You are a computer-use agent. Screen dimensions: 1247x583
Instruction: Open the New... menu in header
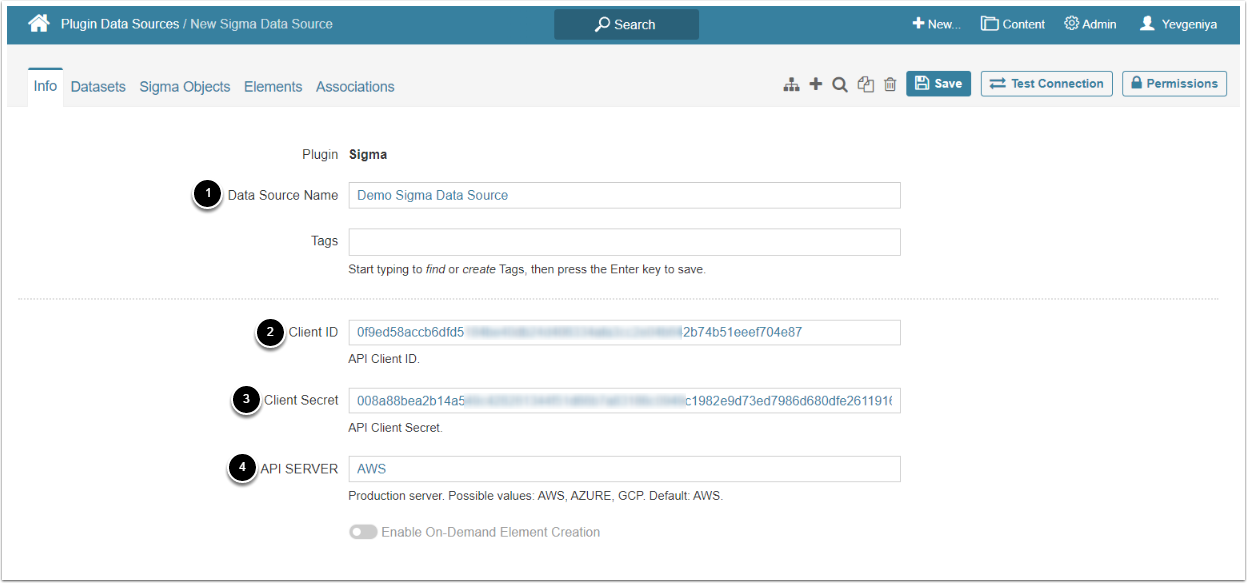[936, 24]
